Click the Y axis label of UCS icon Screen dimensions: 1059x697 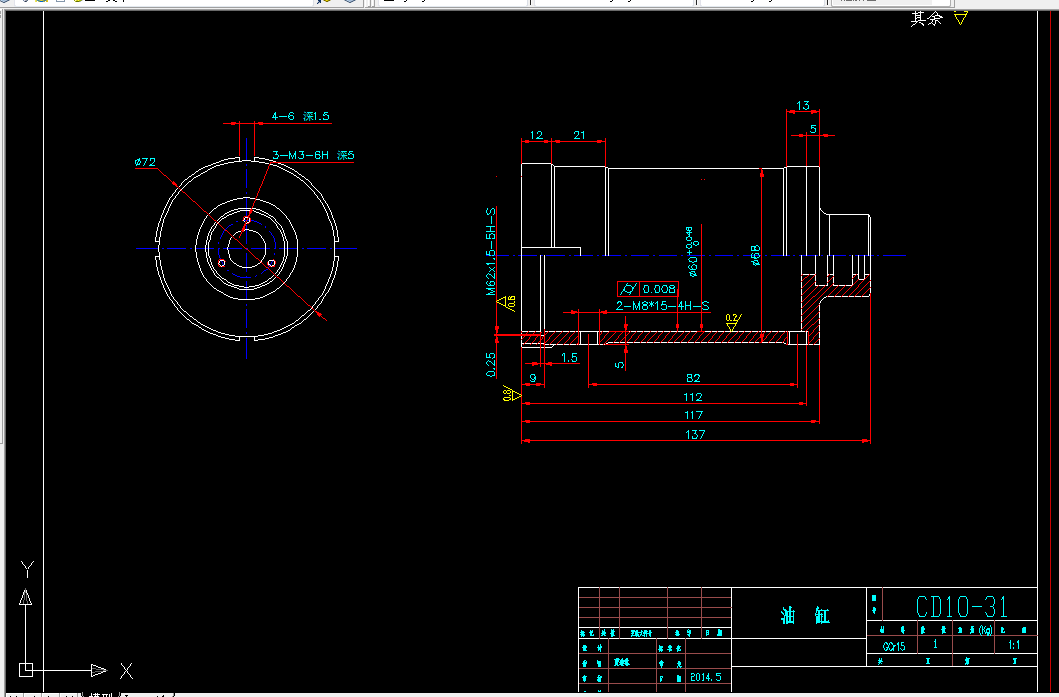(x=27, y=569)
